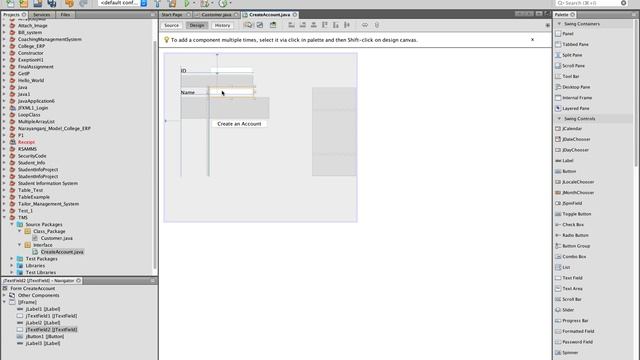Expand Test Packages node
Screen dimensions: 640x360
click(x=12, y=259)
